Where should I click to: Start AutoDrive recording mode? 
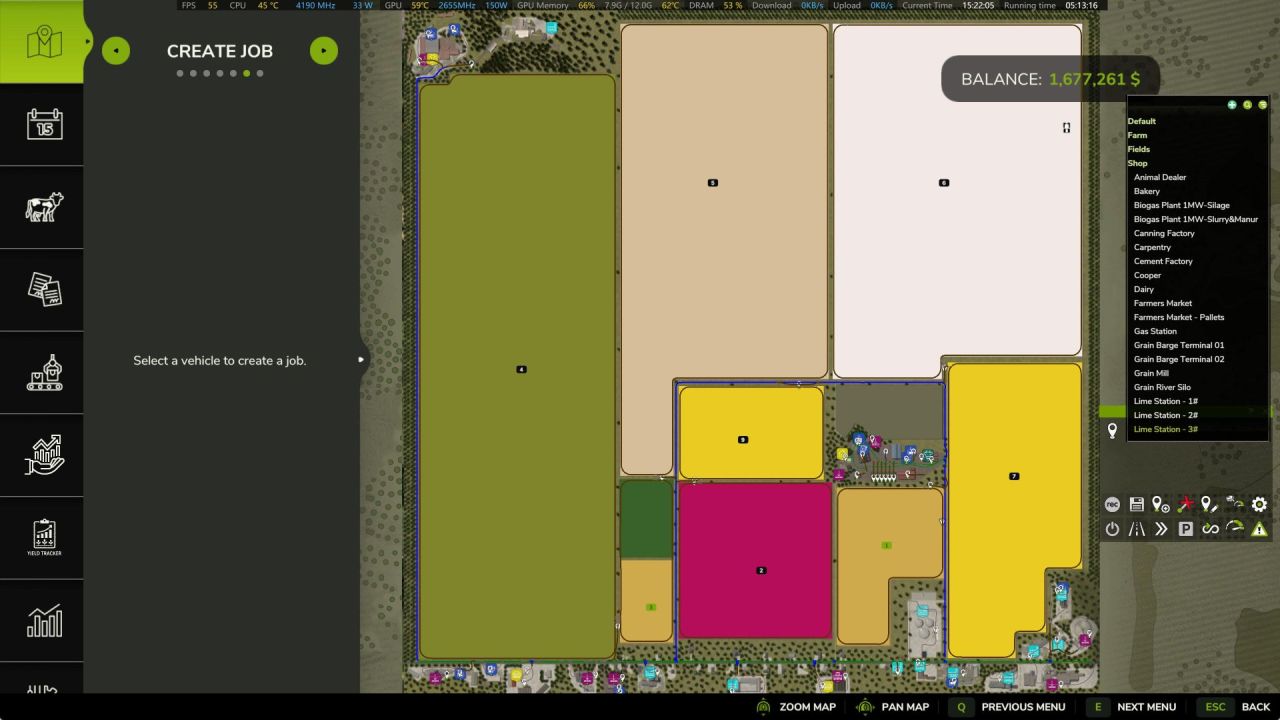click(1112, 504)
